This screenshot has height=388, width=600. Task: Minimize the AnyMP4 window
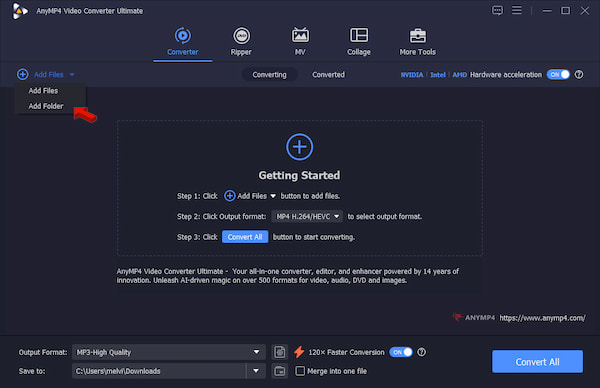click(547, 11)
